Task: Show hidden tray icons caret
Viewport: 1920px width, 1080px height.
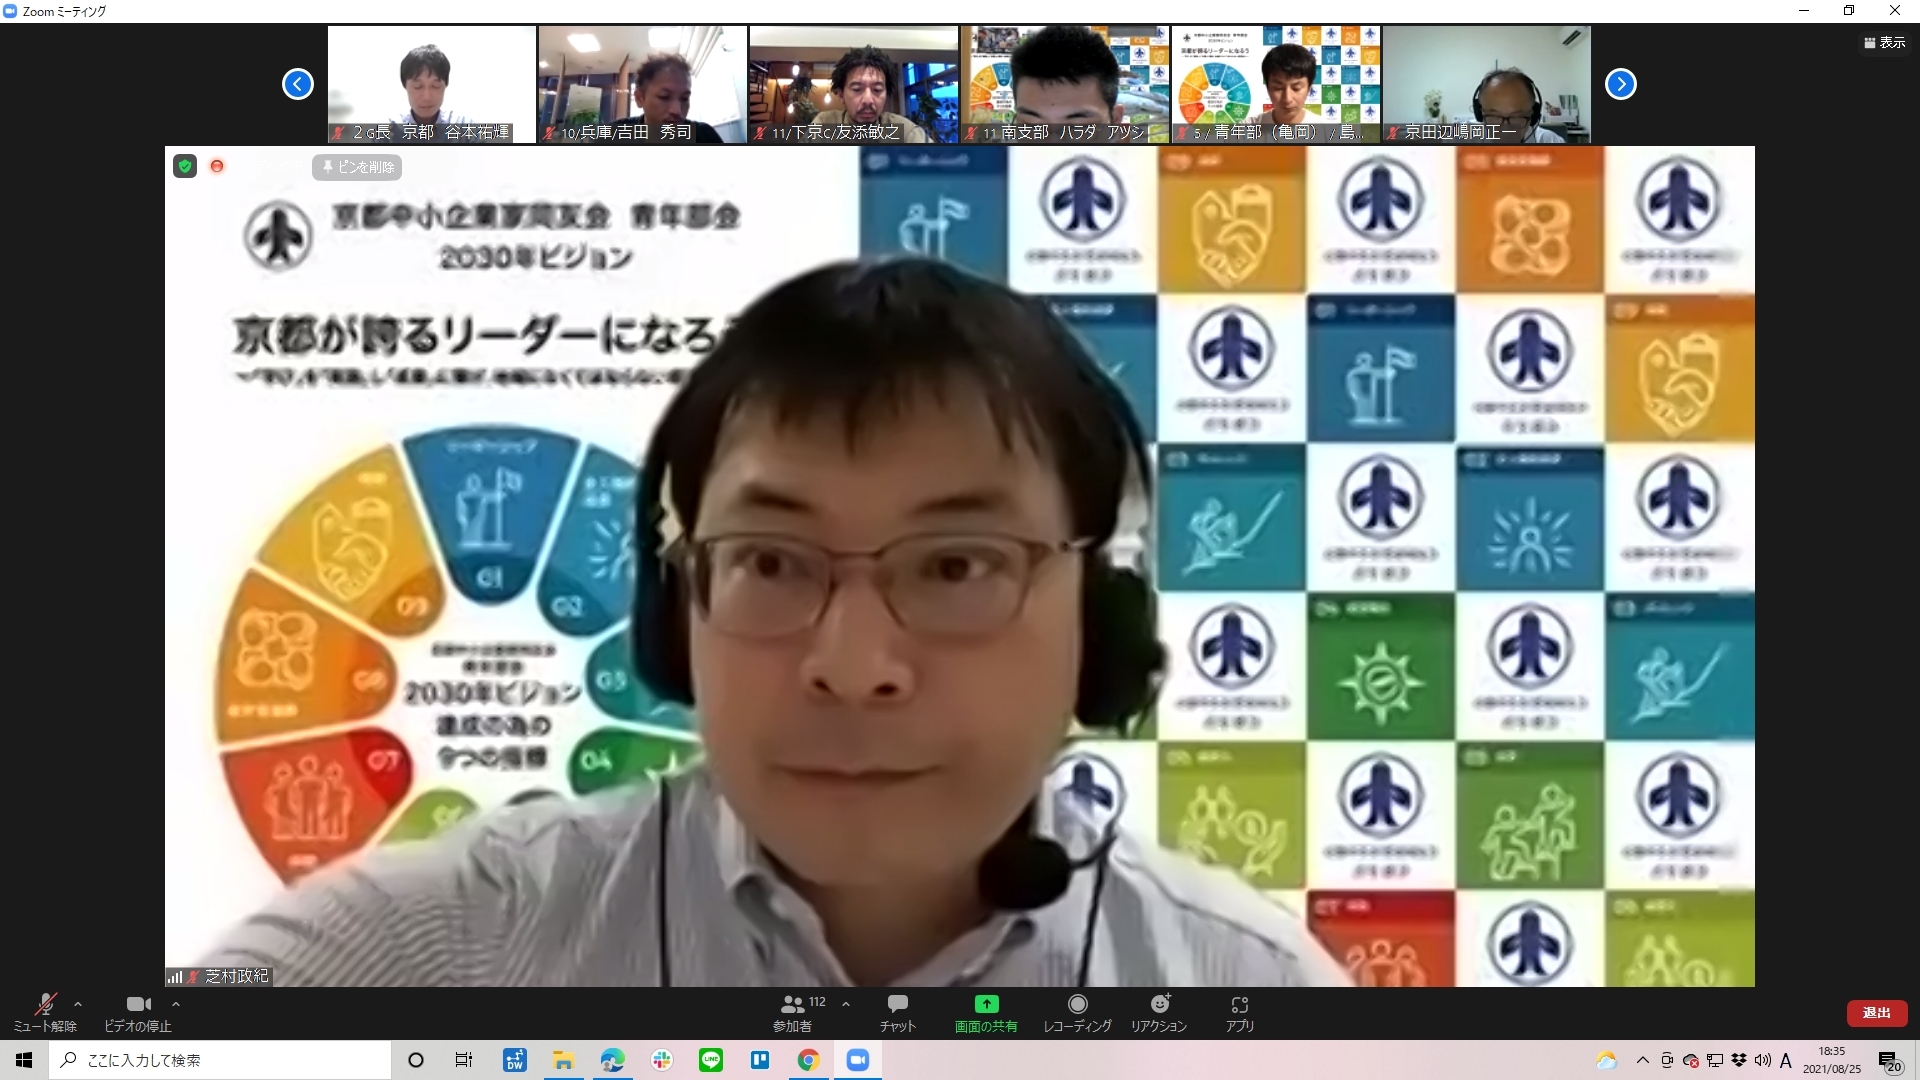Action: (1642, 1060)
